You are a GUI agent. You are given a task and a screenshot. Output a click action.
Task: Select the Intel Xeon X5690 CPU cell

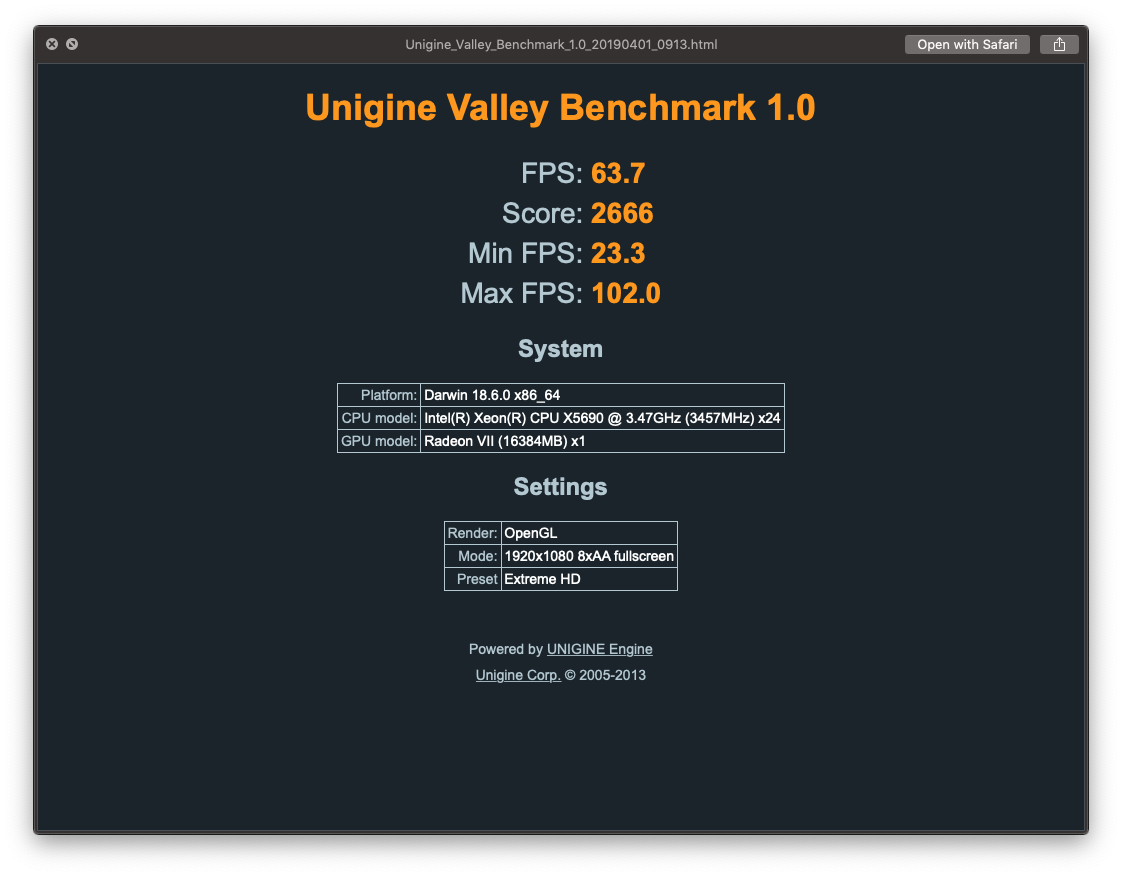[x=603, y=418]
